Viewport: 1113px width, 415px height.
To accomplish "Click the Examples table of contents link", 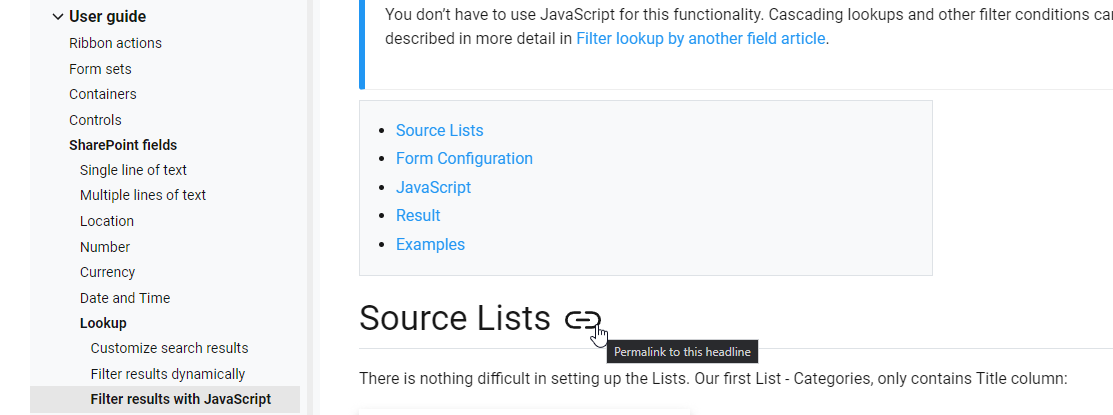I will (430, 244).
